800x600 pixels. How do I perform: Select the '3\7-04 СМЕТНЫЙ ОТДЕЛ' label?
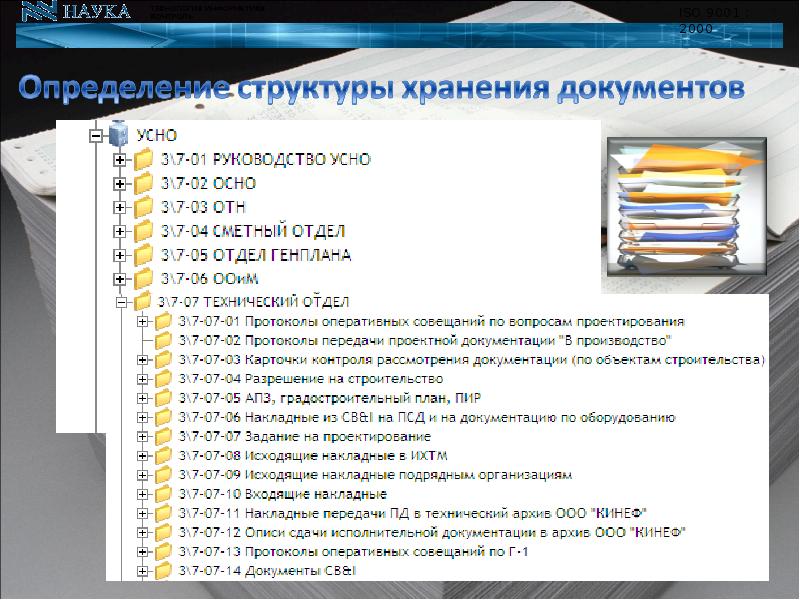click(253, 232)
